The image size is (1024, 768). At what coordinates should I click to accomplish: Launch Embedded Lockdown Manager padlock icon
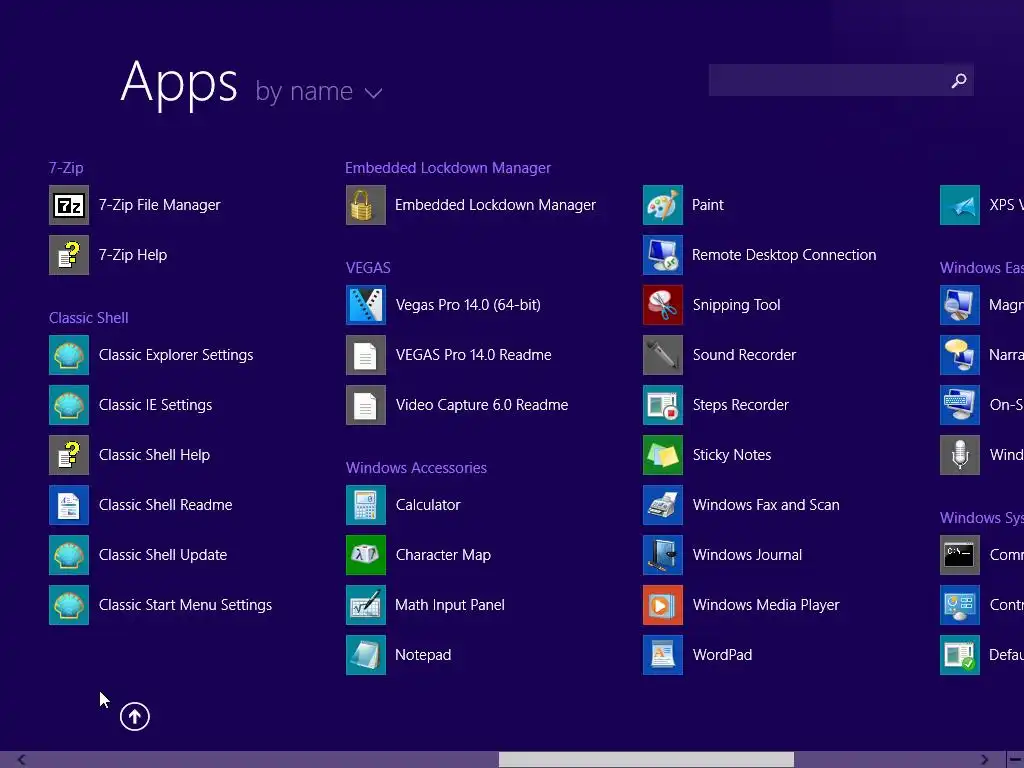(x=366, y=205)
